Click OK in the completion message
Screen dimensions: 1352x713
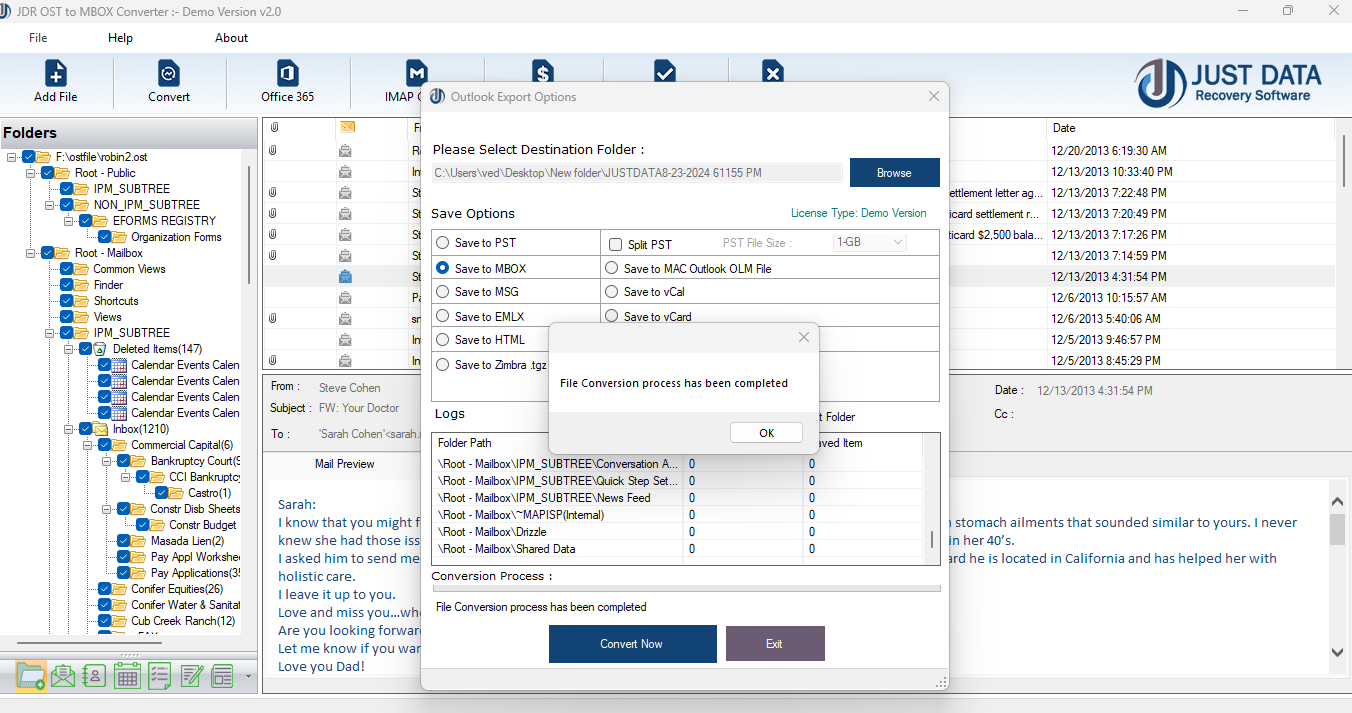coord(766,433)
